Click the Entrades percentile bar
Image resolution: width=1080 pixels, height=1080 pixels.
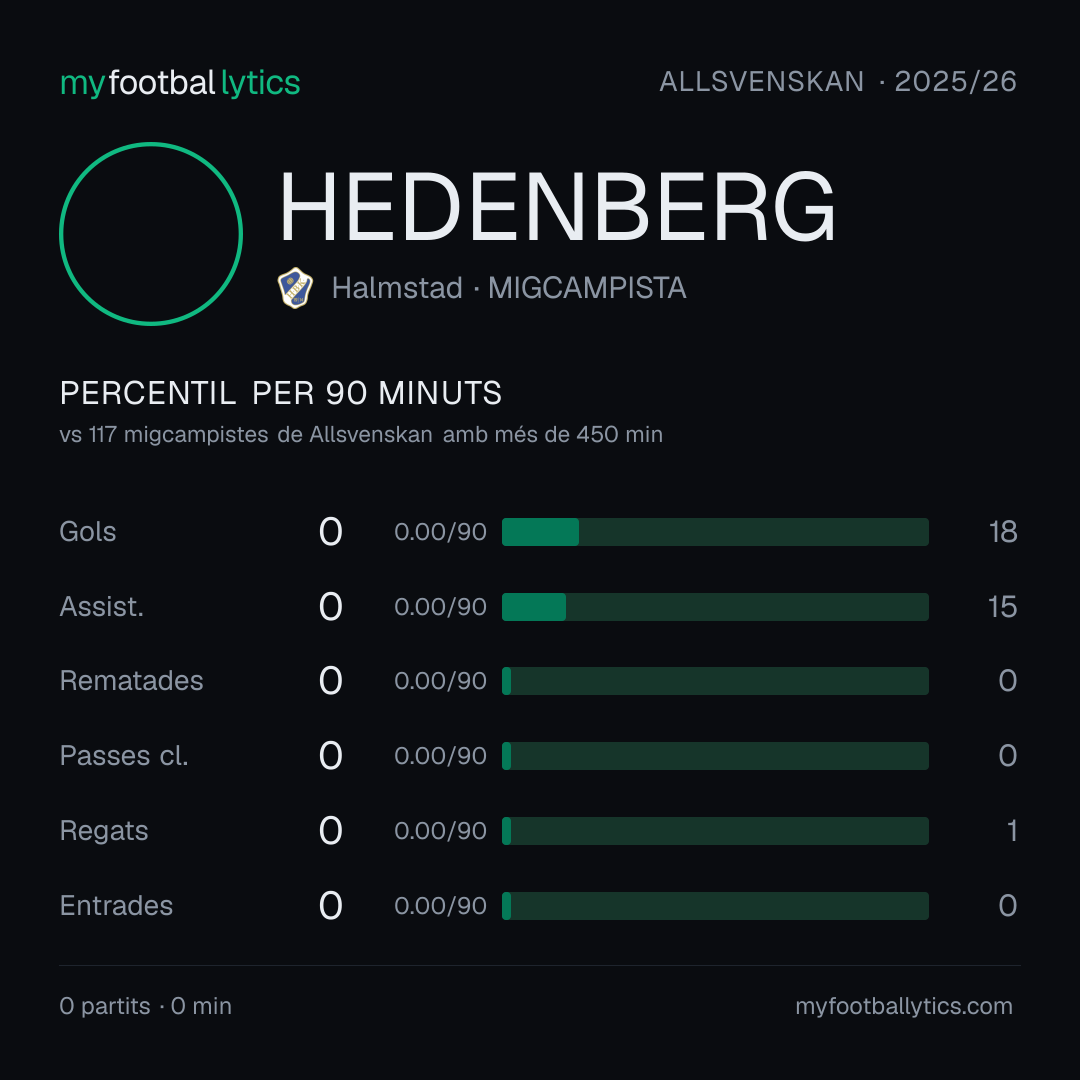click(x=715, y=906)
